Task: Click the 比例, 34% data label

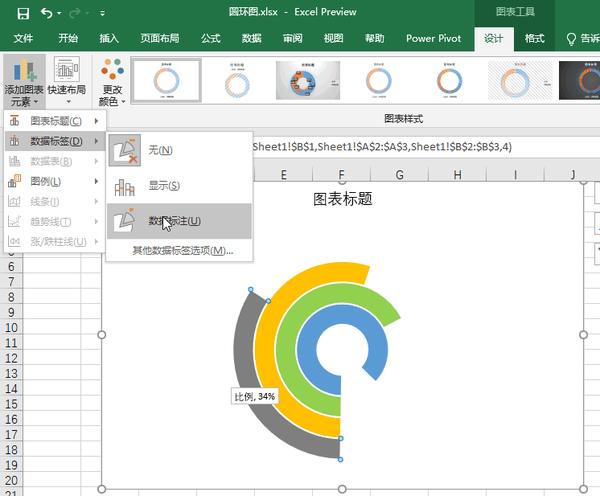Action: click(255, 396)
